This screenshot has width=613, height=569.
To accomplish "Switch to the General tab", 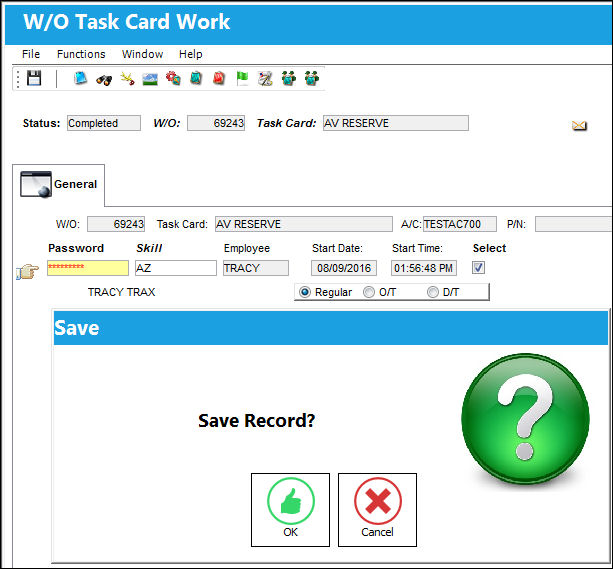I will (59, 185).
